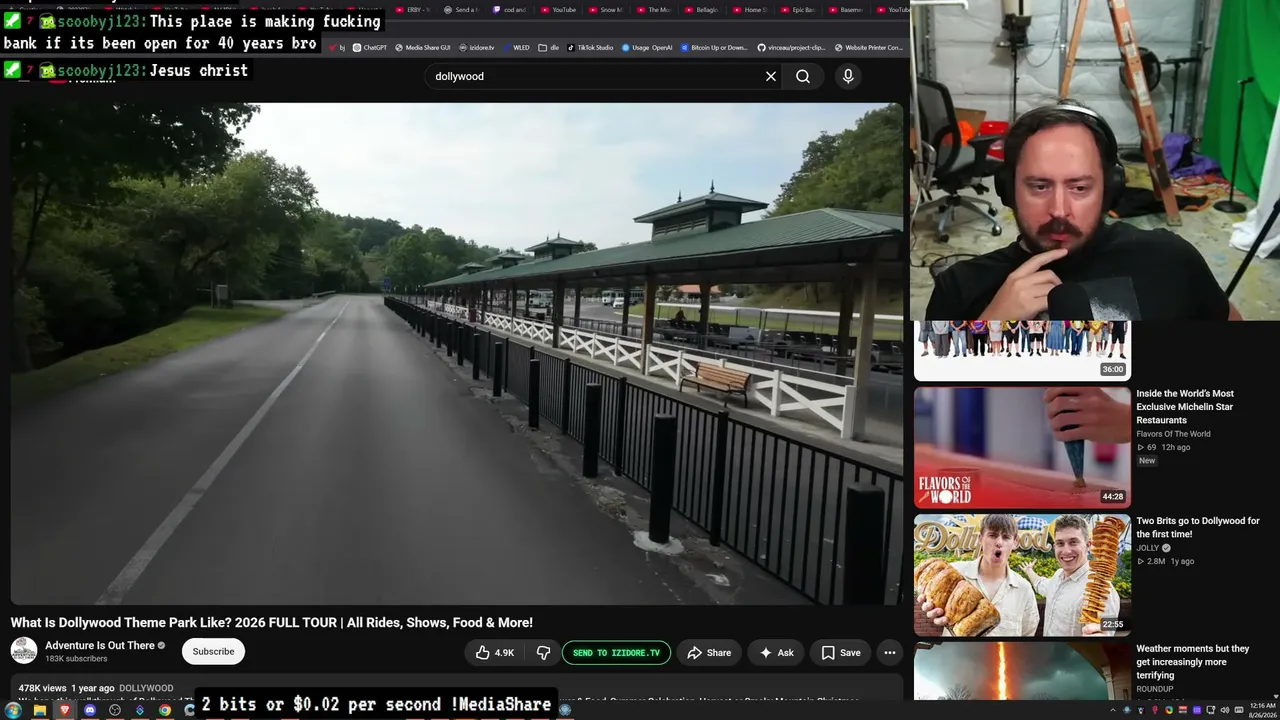Viewport: 1280px width, 720px height.
Task: Open the Adventure Is Out There channel name
Action: [x=100, y=646]
